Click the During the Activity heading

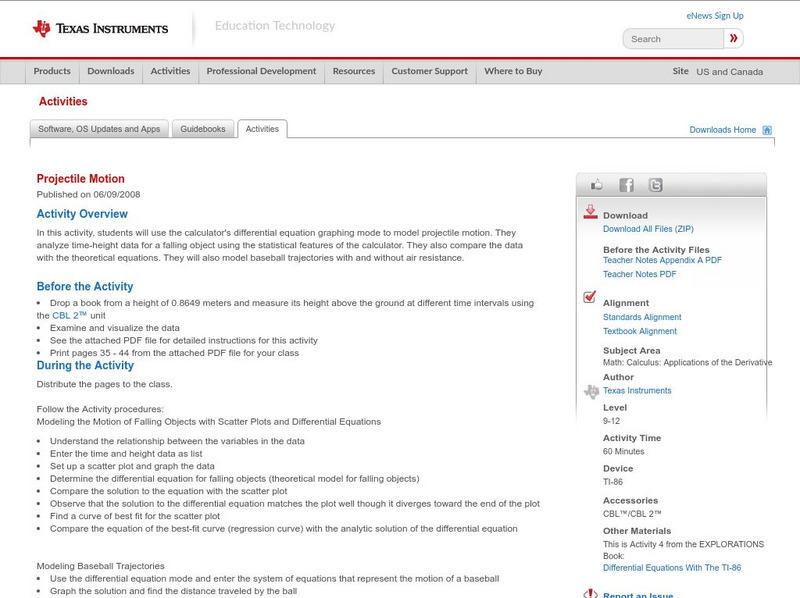pyautogui.click(x=85, y=365)
